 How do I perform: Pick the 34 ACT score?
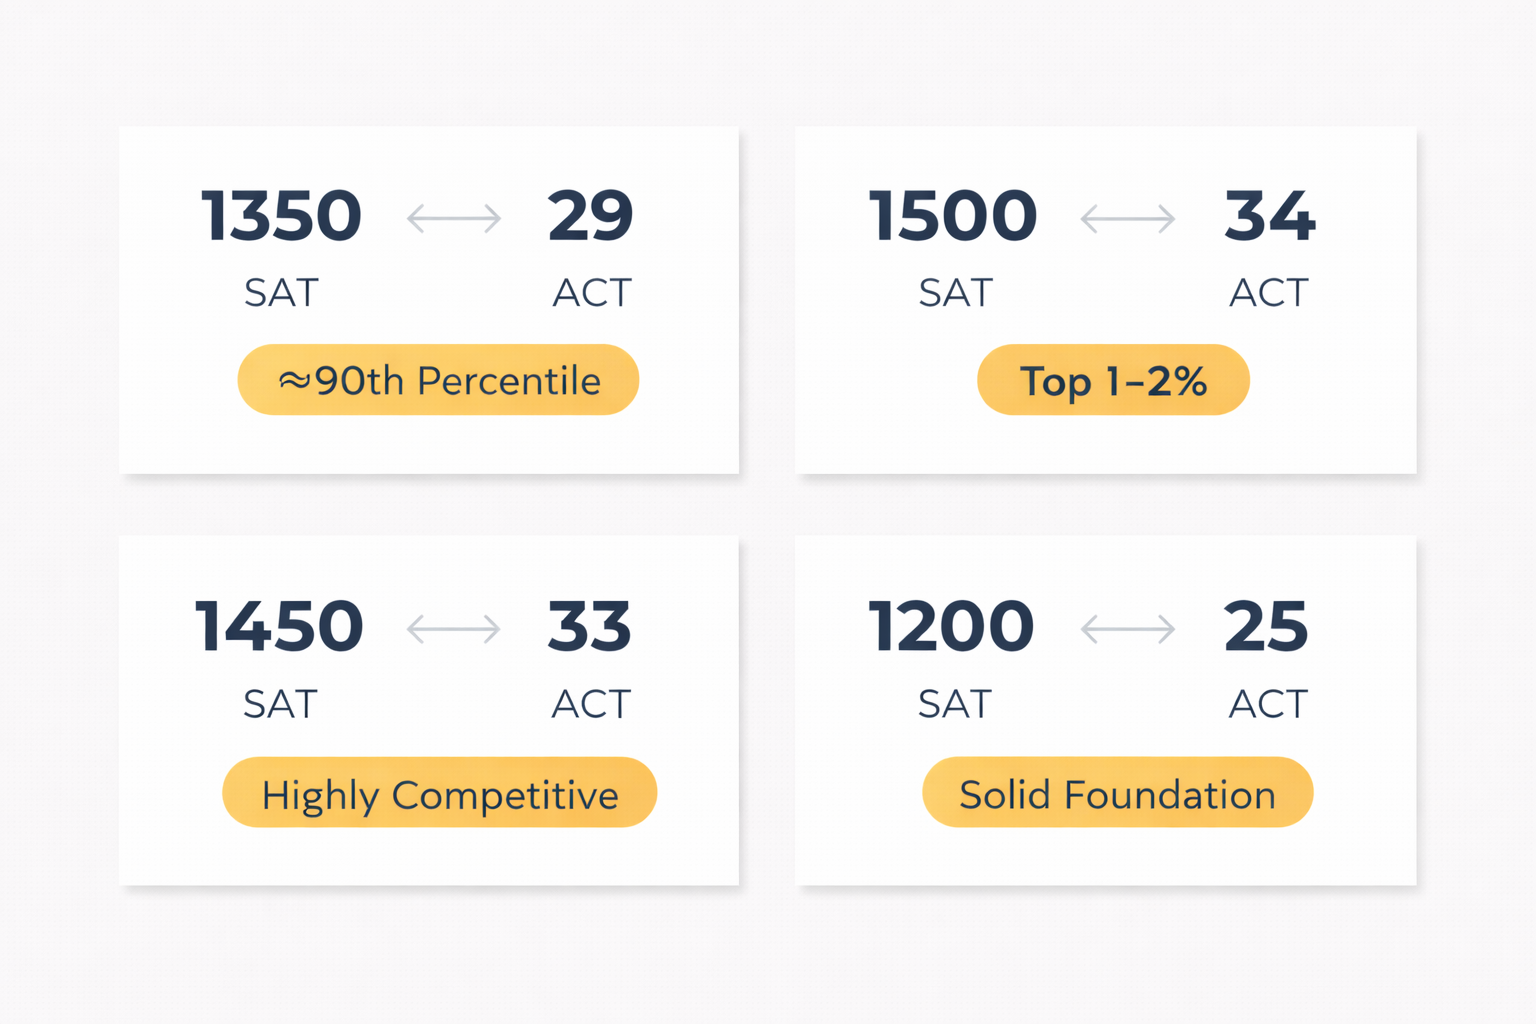1269,216
